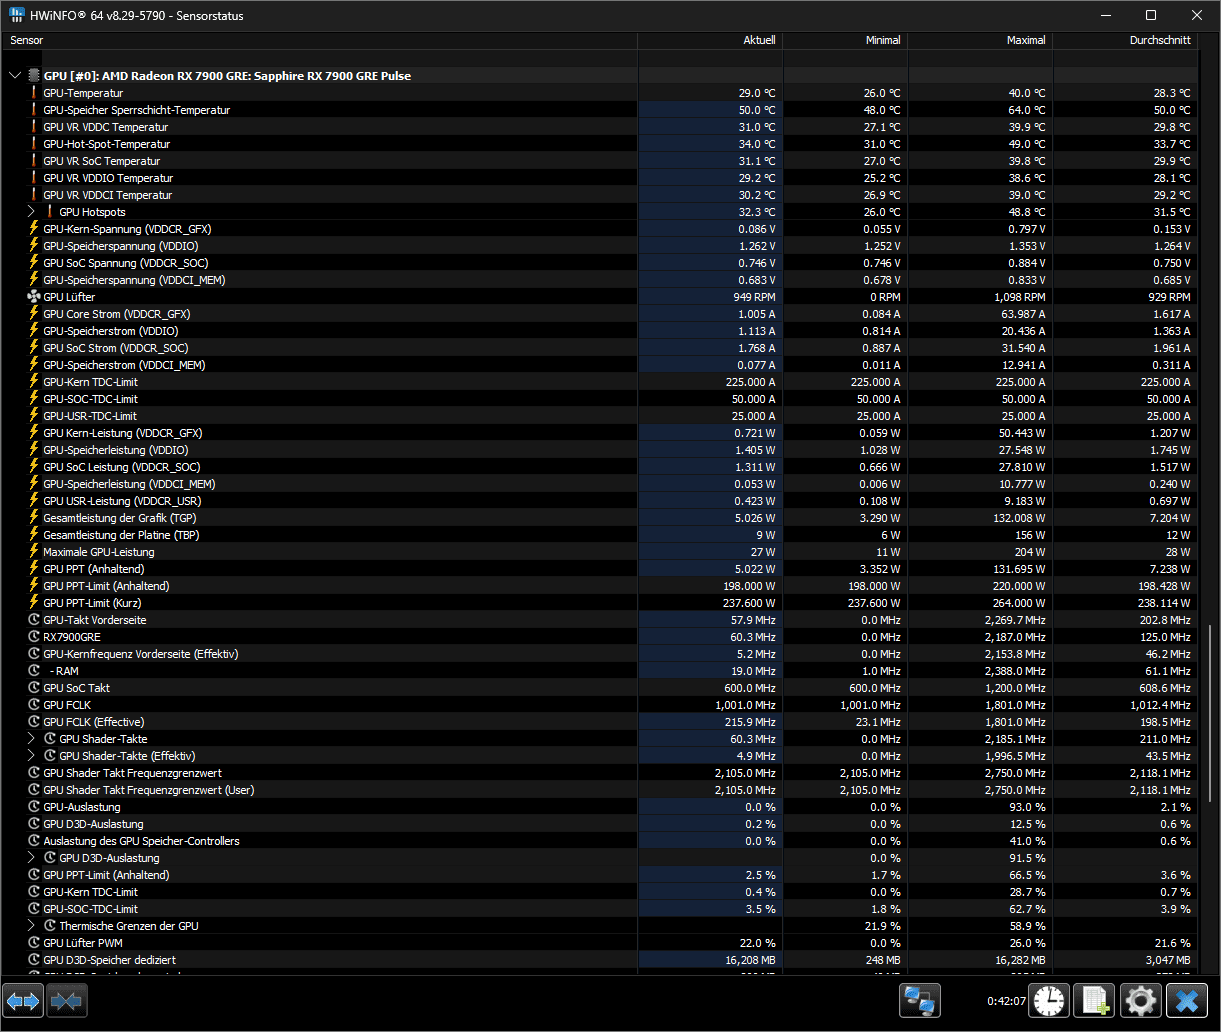Expand the GPU D3D-Auslastung subgroup with chevron
Screen dimensions: 1221x1032
click(x=31, y=858)
